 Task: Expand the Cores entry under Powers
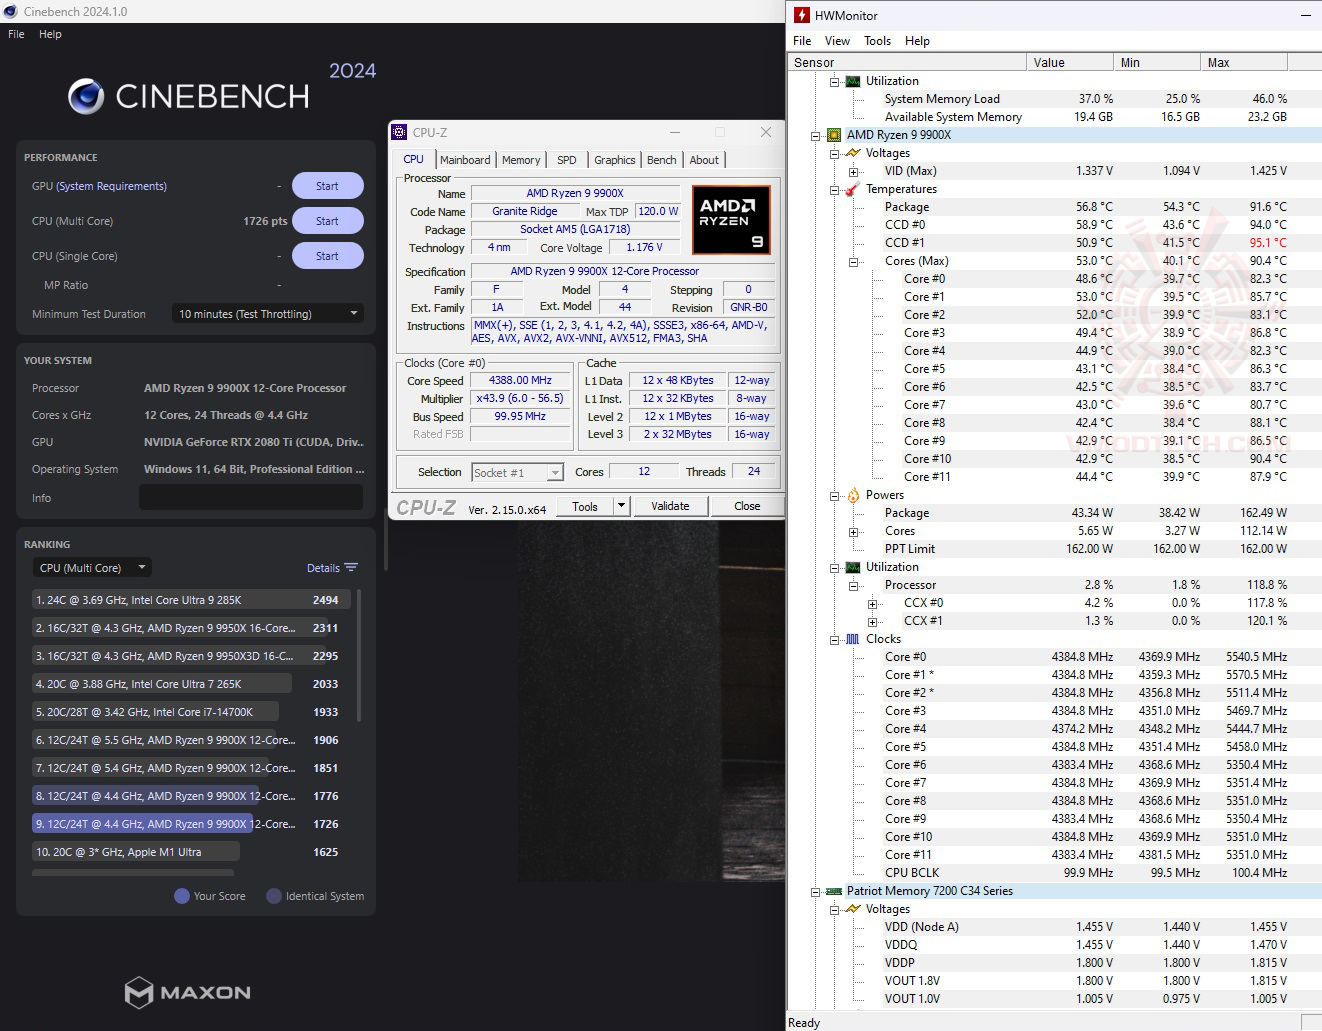coord(854,531)
